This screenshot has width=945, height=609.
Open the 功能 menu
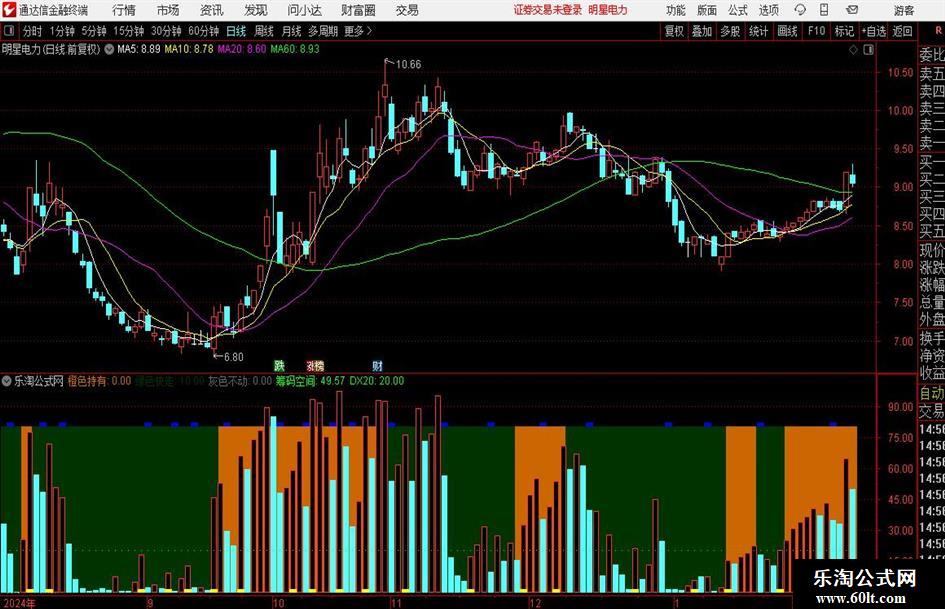pos(676,10)
